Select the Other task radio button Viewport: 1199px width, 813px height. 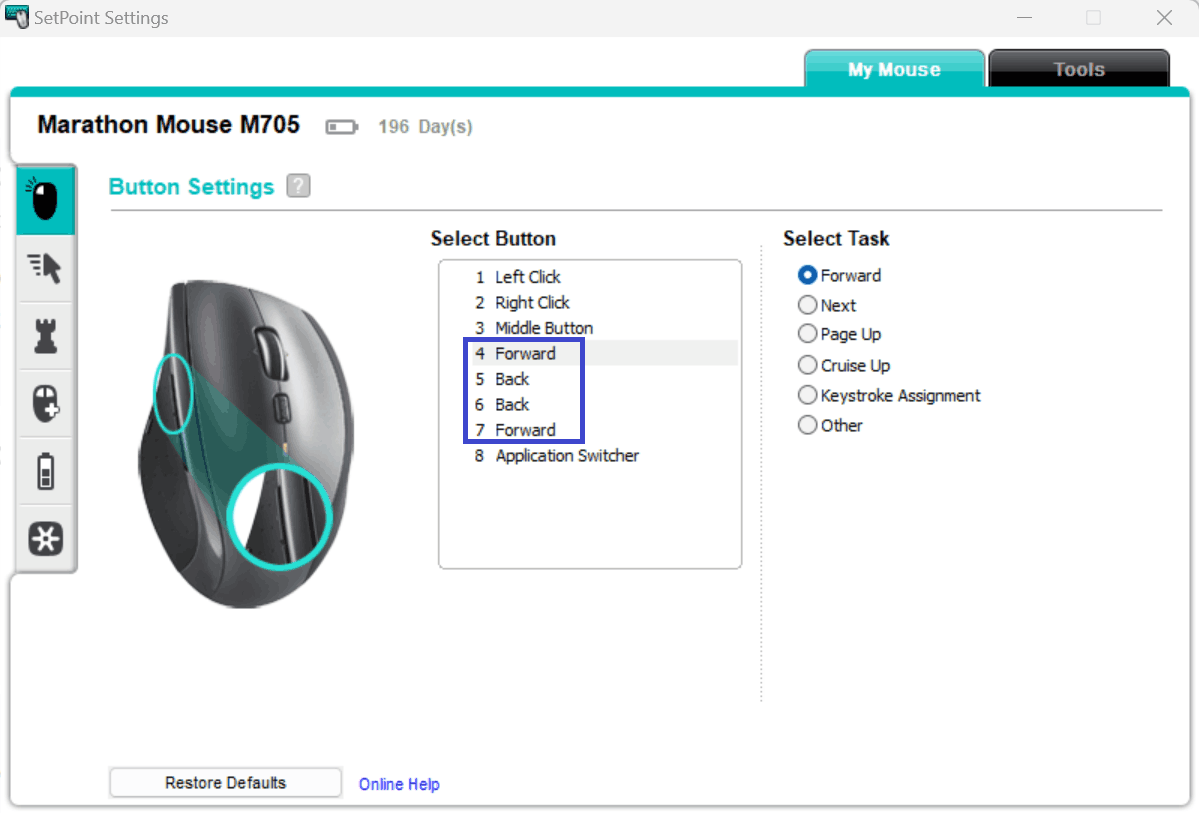[807, 425]
